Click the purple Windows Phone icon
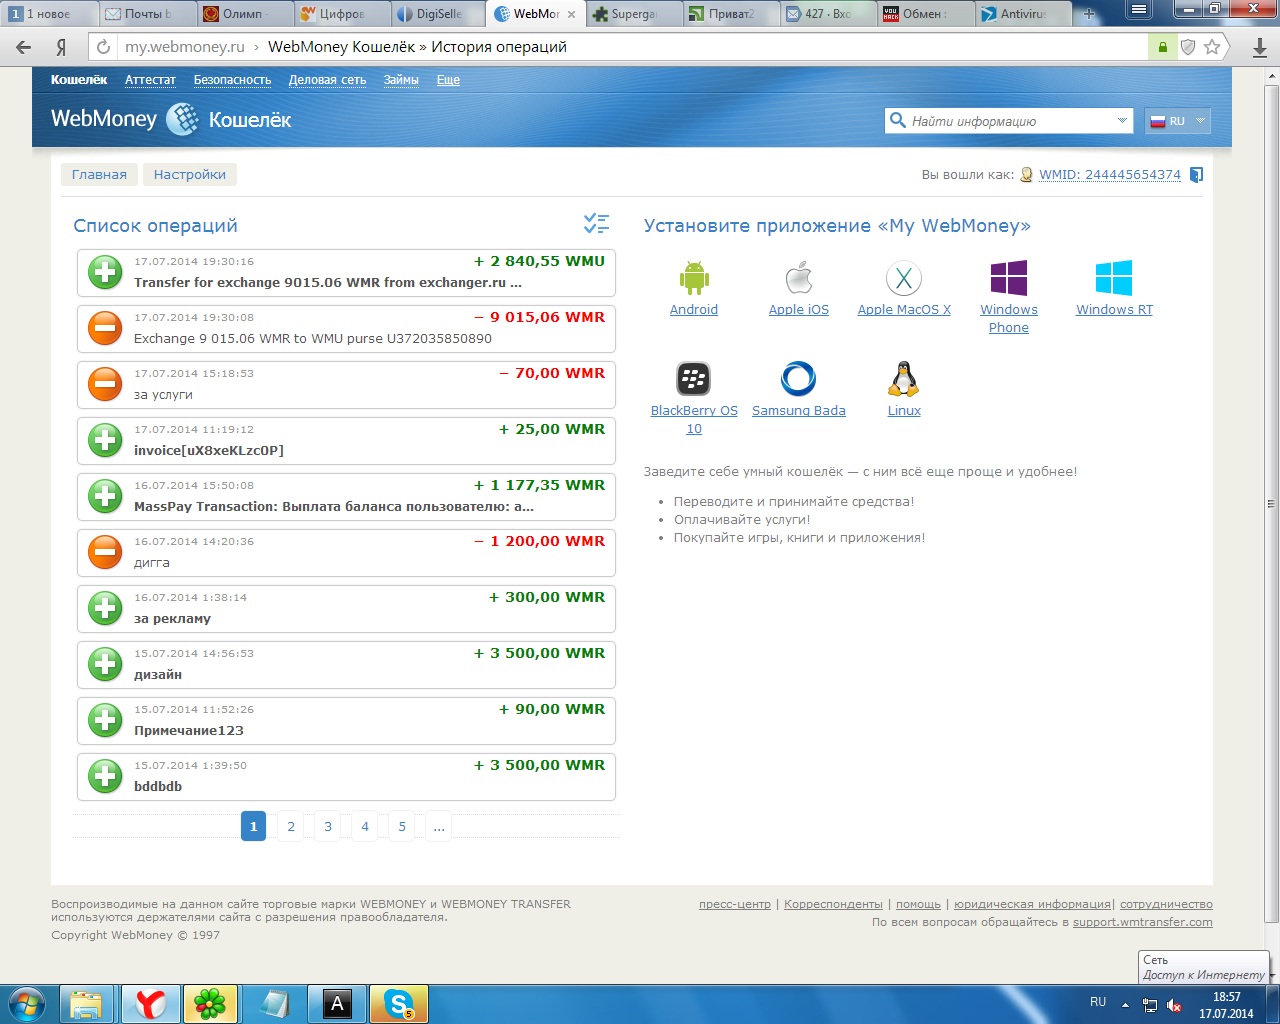The width and height of the screenshot is (1280, 1024). 1009,278
